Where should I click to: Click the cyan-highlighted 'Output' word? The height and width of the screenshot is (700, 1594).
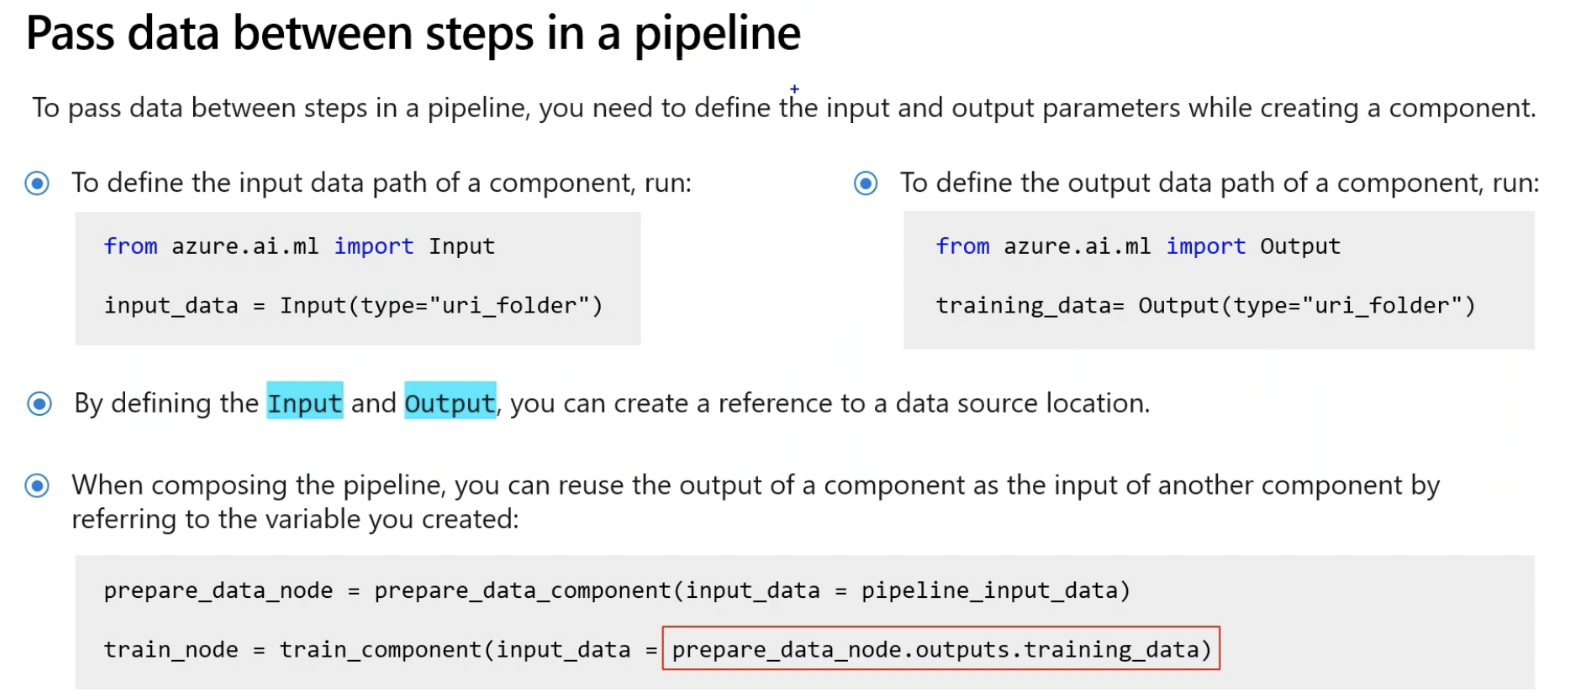coord(450,402)
